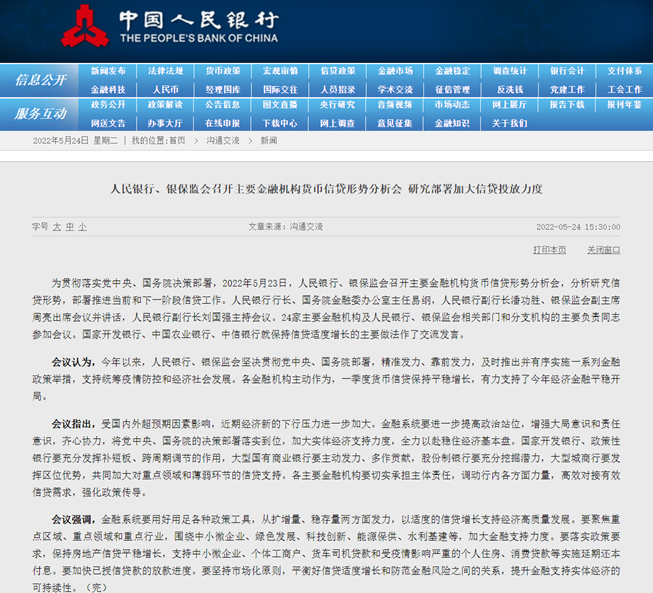The image size is (653, 593).
Task: Click the 信息公开 section header
Action: pyautogui.click(x=40, y=80)
